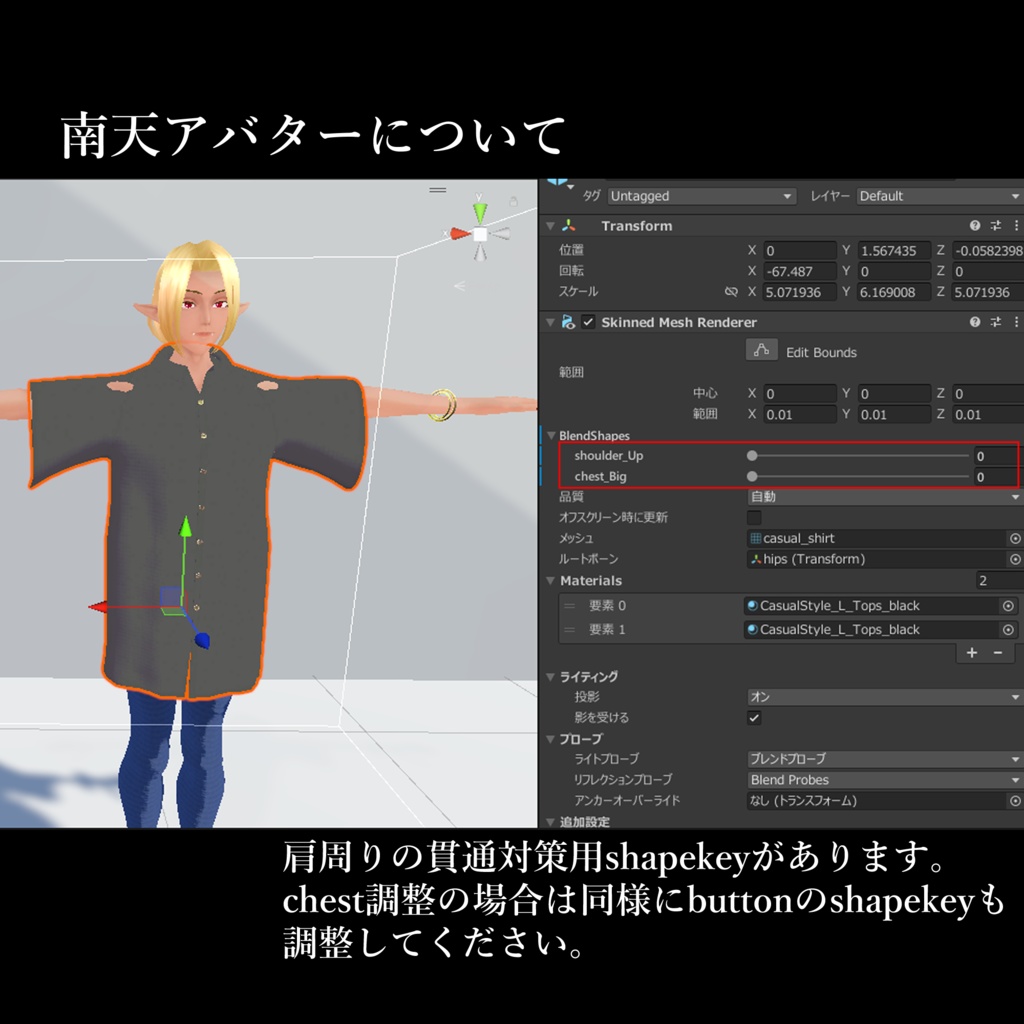
Task: Collapse the Materials foldout
Action: click(551, 581)
